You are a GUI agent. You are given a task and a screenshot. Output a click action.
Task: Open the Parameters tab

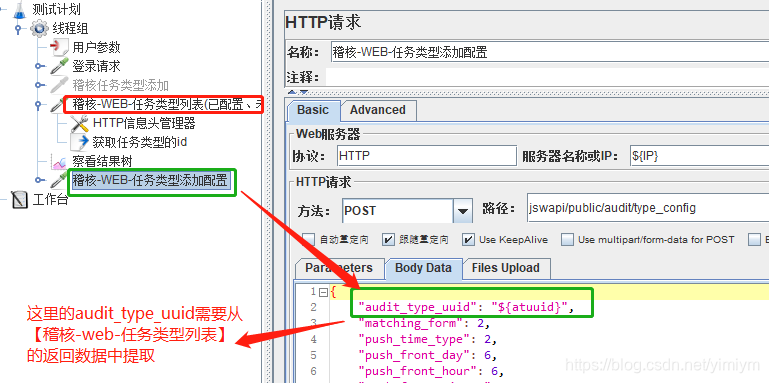[x=339, y=268]
